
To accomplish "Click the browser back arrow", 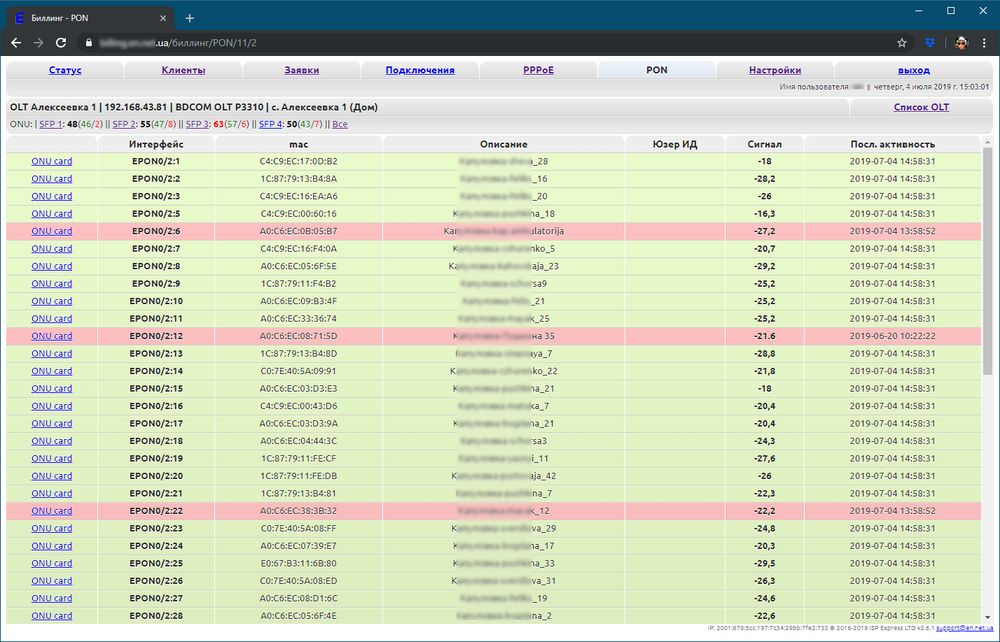I will pos(16,43).
